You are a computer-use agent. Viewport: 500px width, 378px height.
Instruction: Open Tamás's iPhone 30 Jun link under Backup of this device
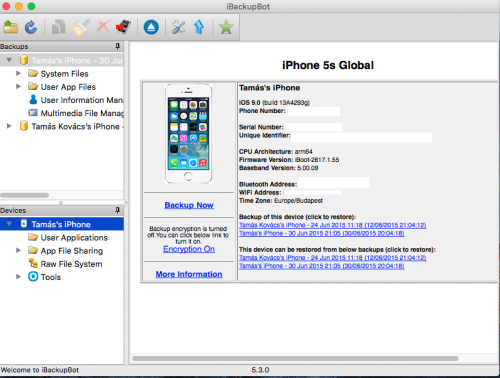[x=322, y=233]
